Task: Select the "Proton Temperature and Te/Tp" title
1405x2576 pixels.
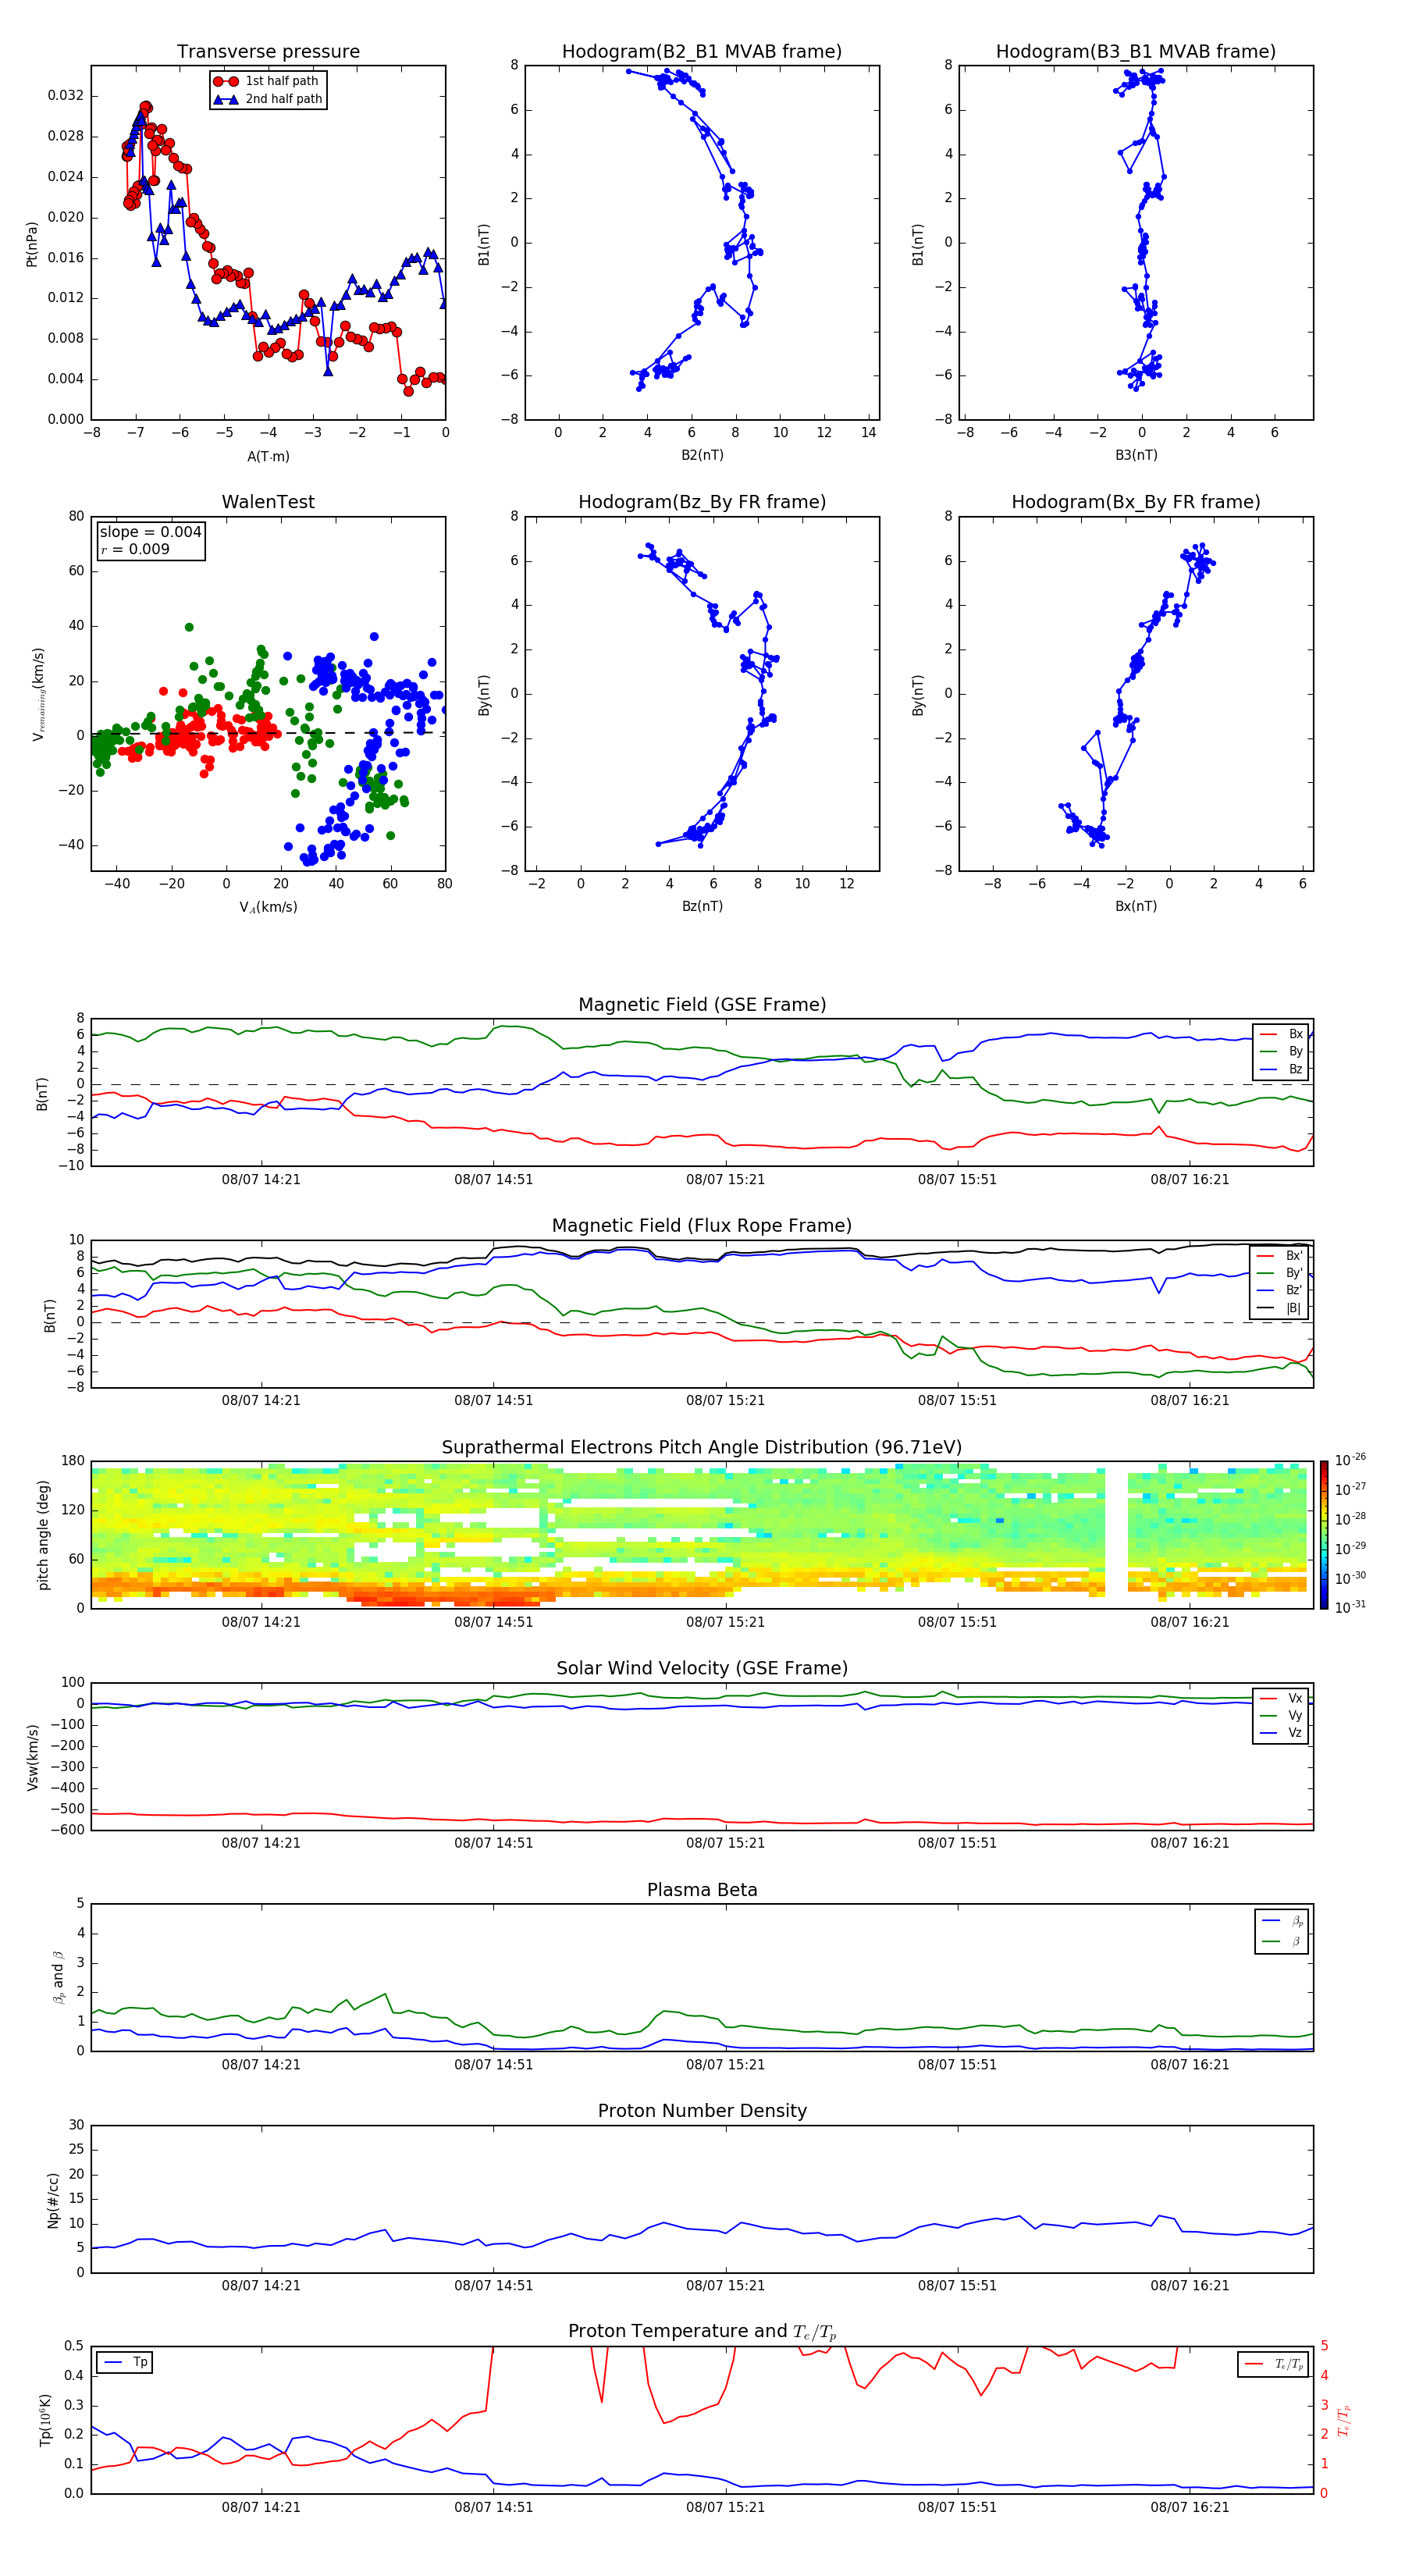Action: [x=702, y=2331]
